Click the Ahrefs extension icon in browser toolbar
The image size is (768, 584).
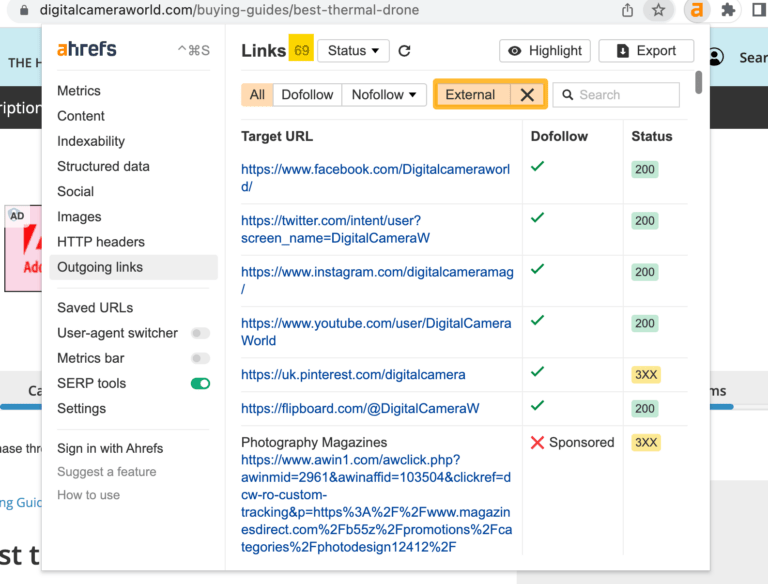696,10
